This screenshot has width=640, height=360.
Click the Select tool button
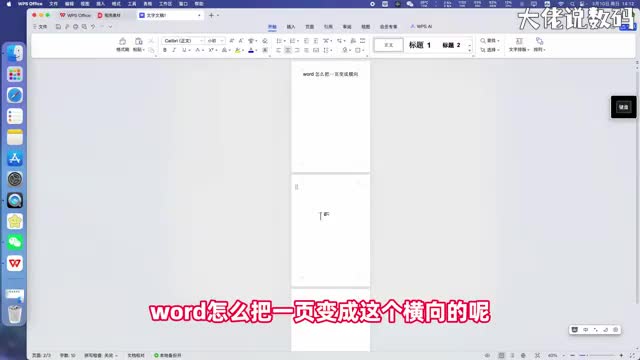tap(489, 50)
